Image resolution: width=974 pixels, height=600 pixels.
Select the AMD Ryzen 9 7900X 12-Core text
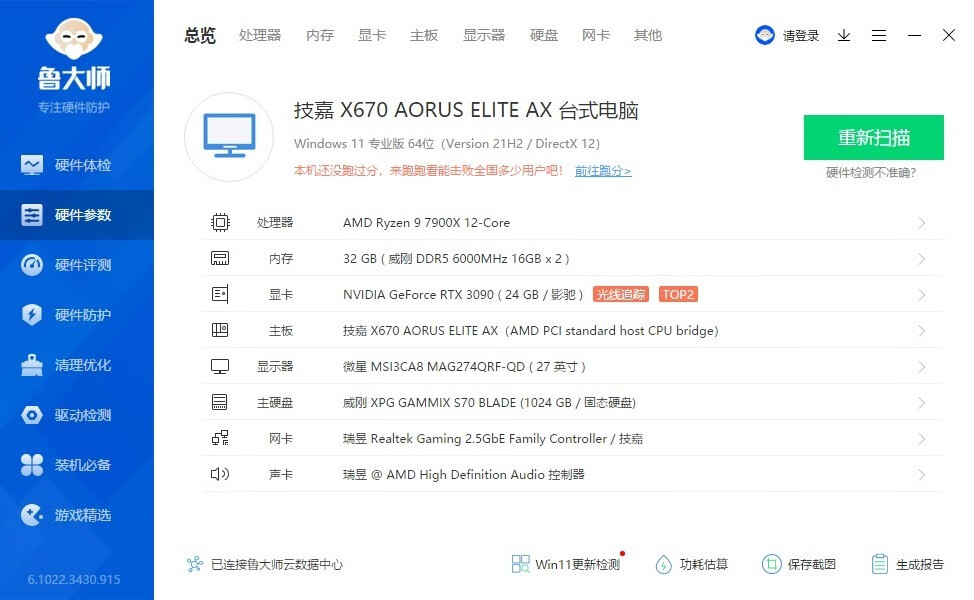tap(426, 222)
